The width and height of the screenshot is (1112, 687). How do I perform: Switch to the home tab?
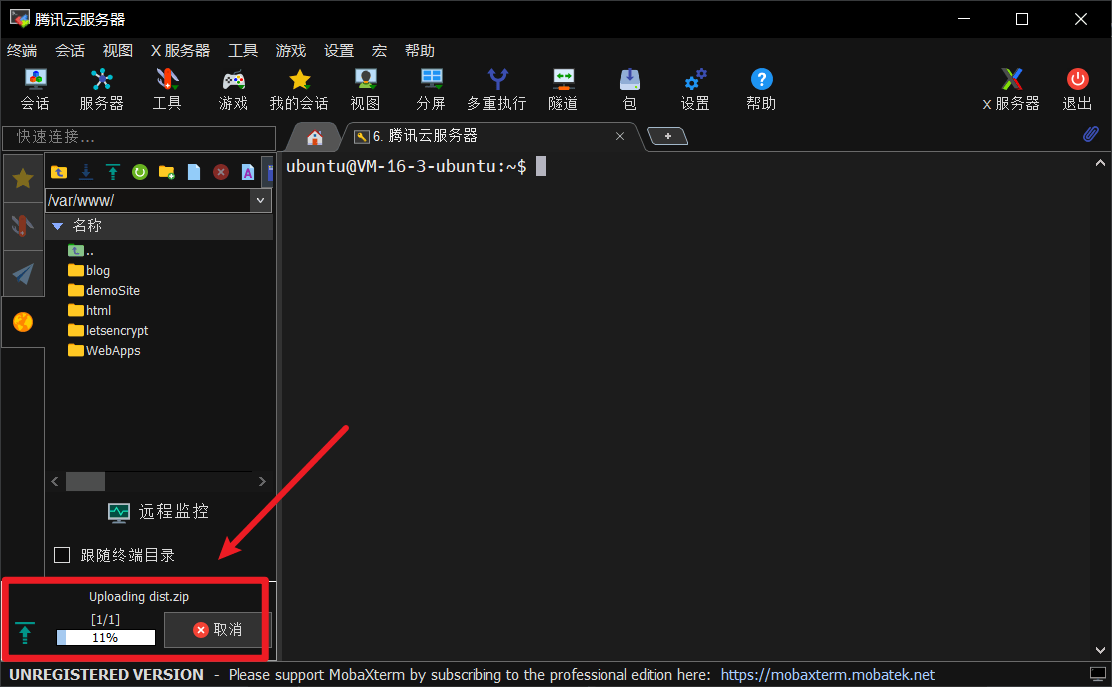[x=315, y=137]
